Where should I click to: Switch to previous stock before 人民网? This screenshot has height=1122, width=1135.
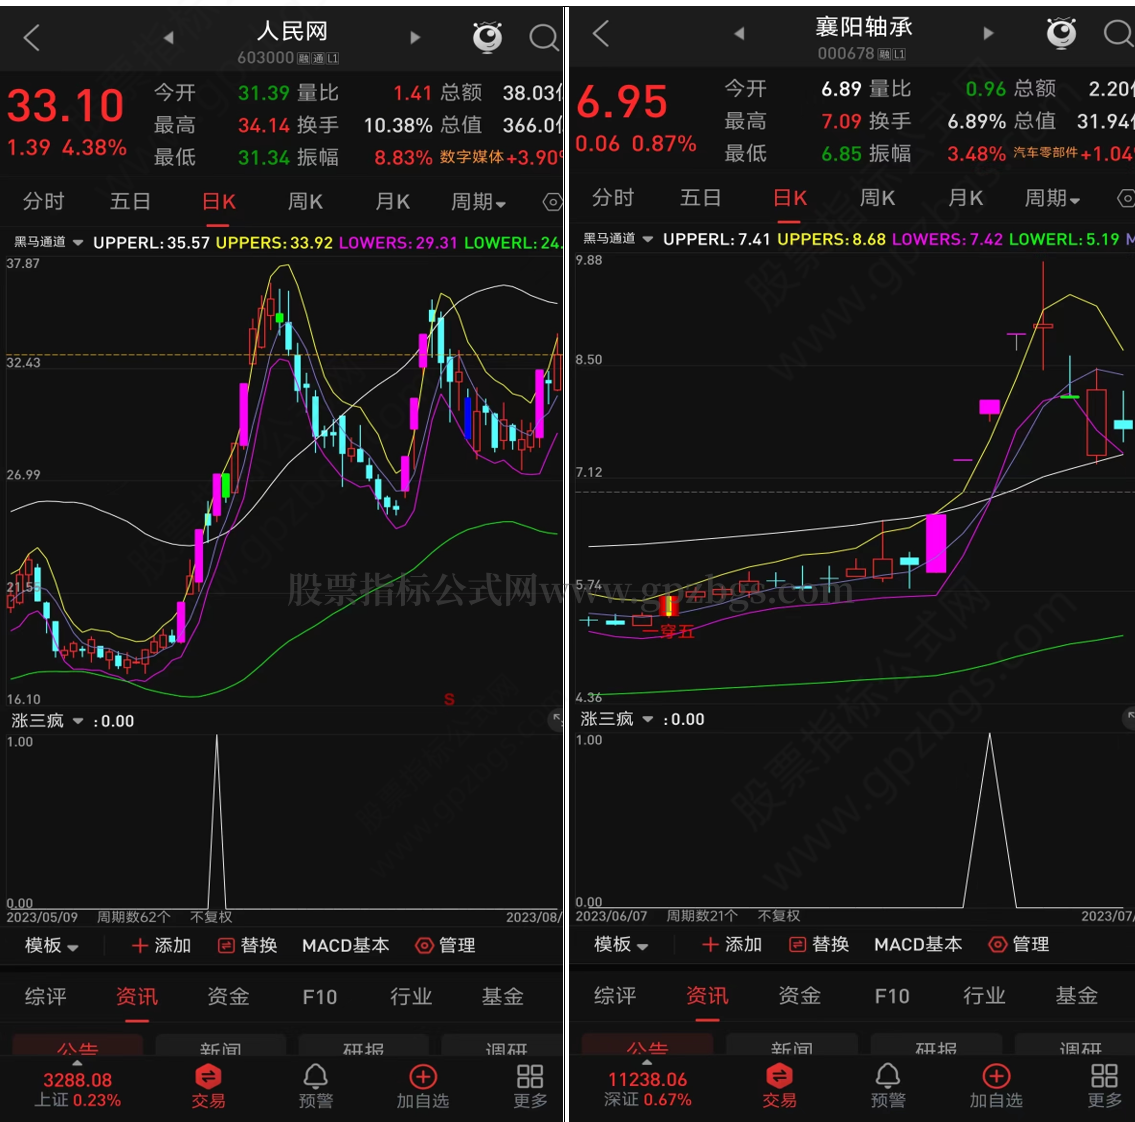(x=169, y=38)
